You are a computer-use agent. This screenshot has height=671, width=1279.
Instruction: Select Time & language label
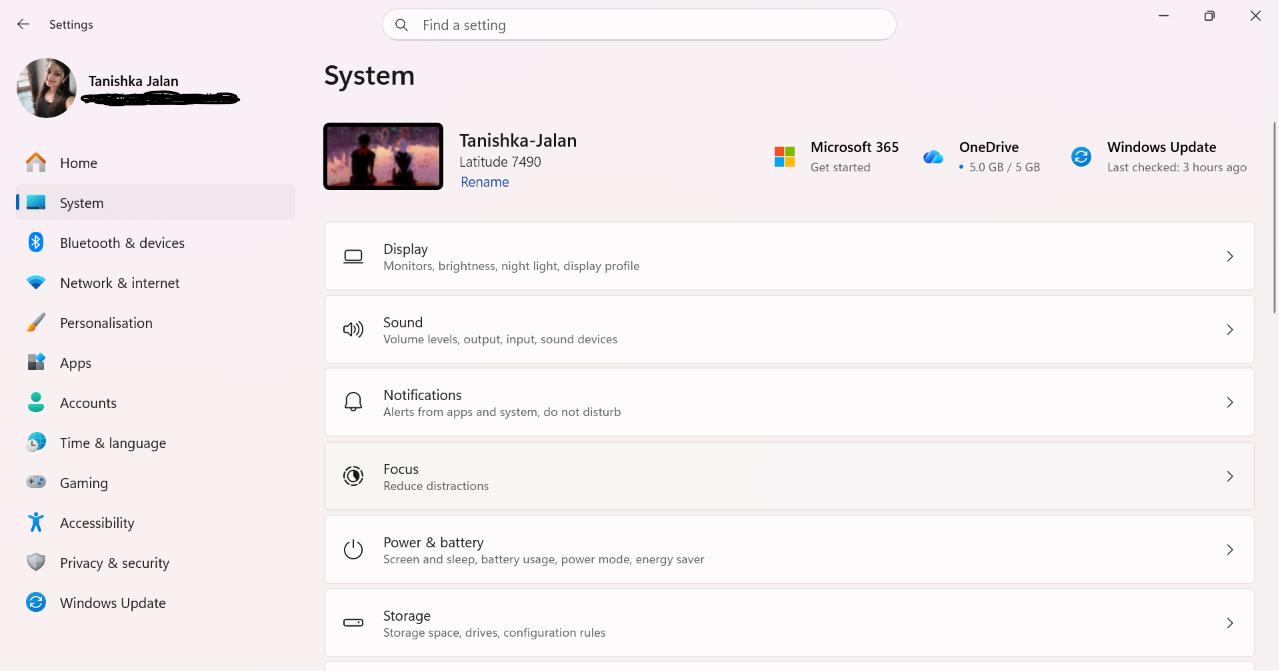pos(113,443)
